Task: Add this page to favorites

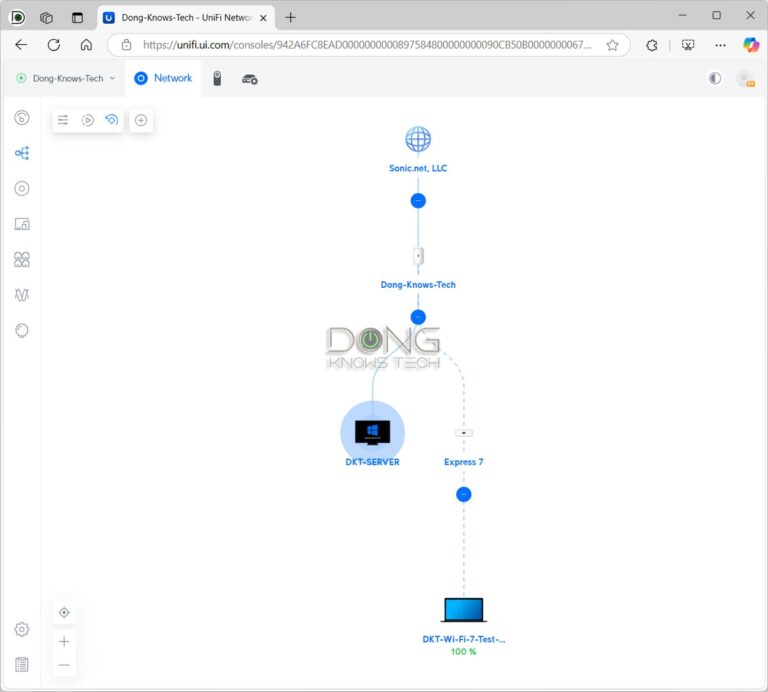Action: (x=612, y=45)
